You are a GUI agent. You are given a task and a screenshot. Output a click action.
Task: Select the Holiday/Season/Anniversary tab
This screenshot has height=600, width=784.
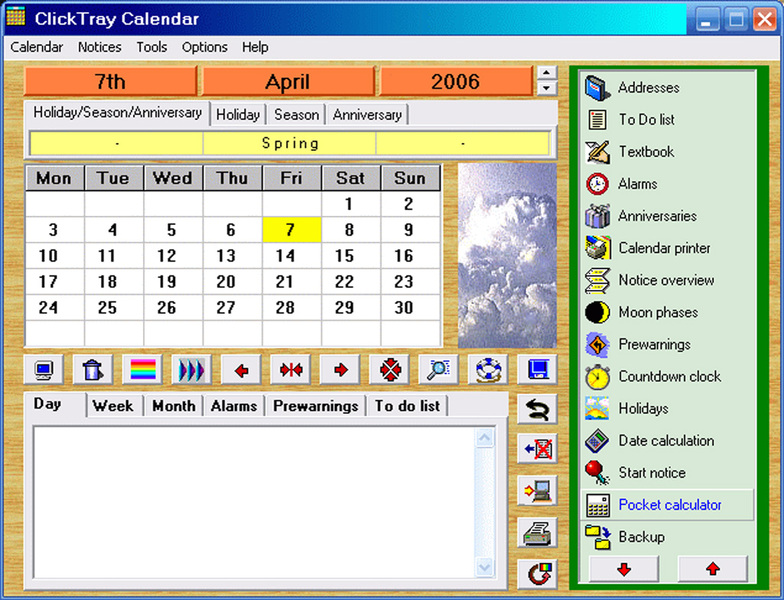tap(118, 113)
